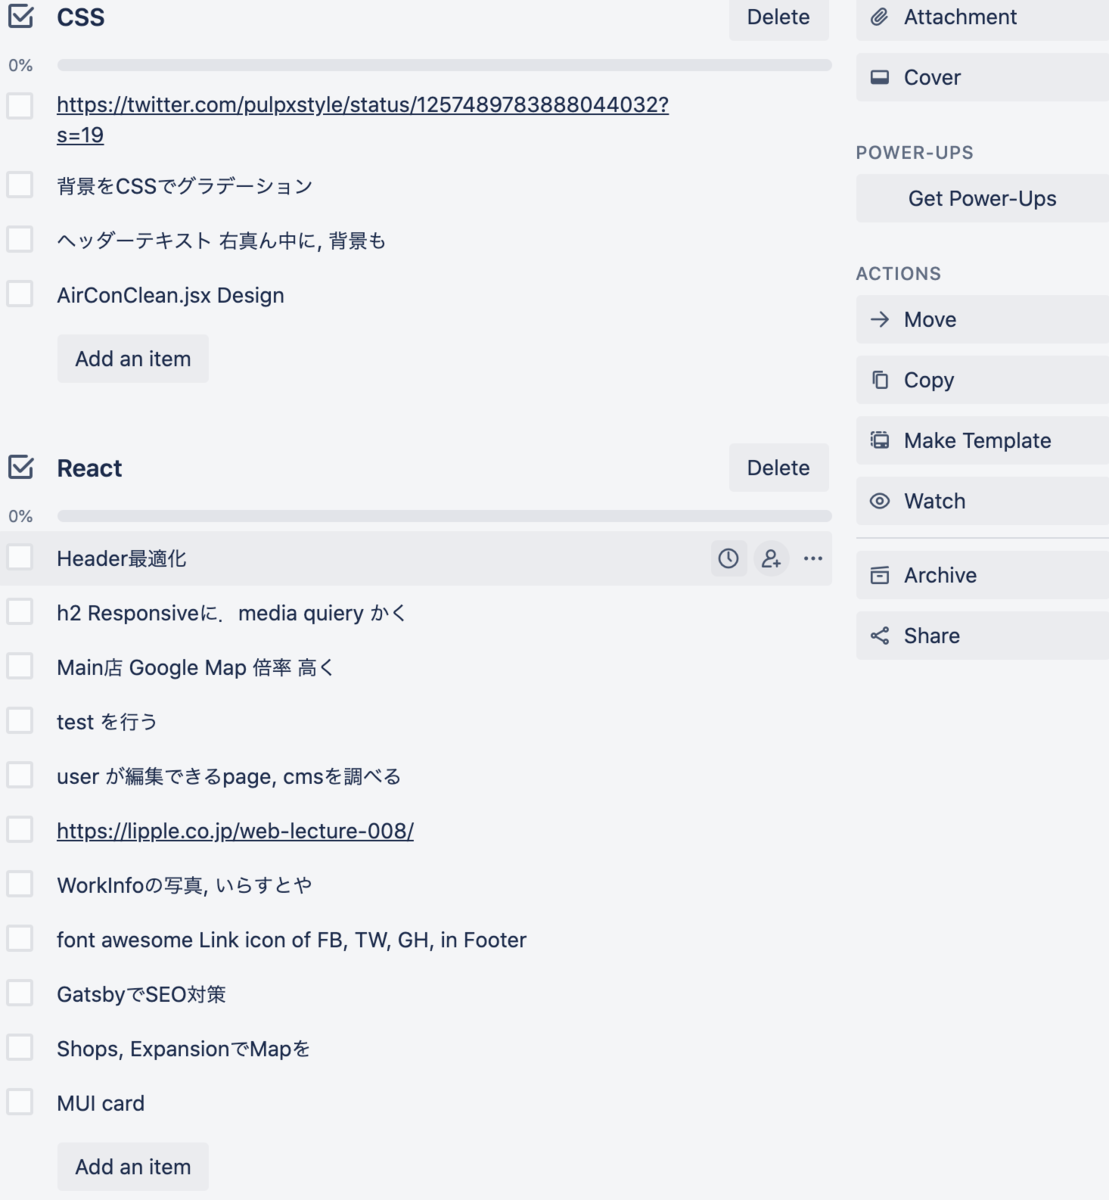Add an item to the React checklist
1109x1200 pixels.
click(x=132, y=1166)
